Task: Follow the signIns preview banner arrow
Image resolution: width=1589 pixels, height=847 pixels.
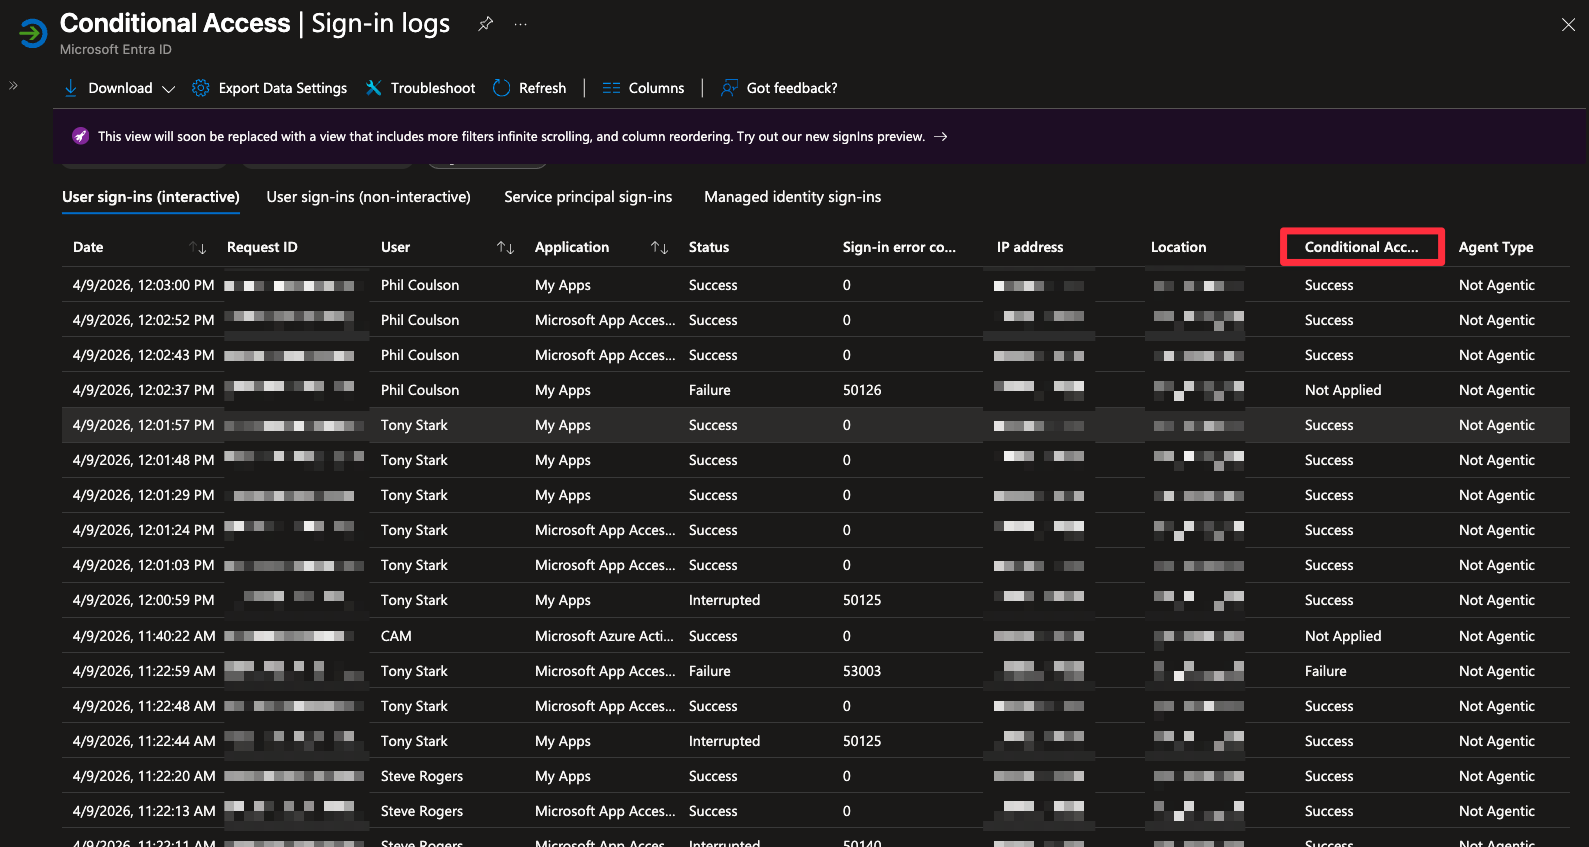Action: (x=940, y=137)
